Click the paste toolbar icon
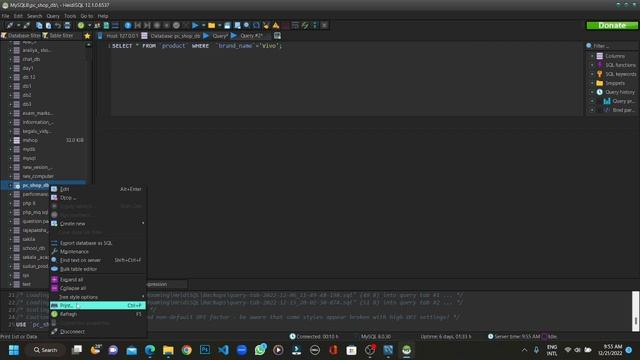640x360 pixels. [x=48, y=25]
